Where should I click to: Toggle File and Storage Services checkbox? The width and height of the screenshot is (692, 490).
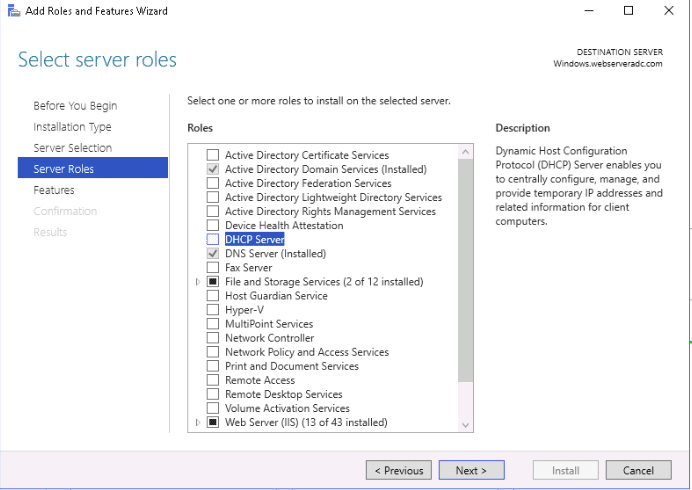(x=213, y=282)
